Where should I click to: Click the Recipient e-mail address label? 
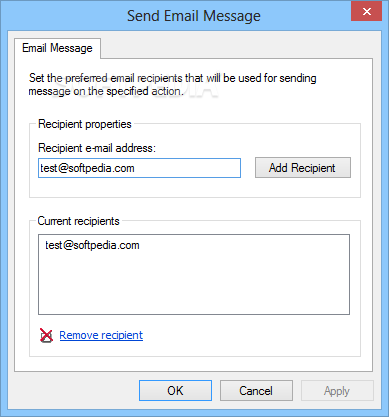pos(97,148)
